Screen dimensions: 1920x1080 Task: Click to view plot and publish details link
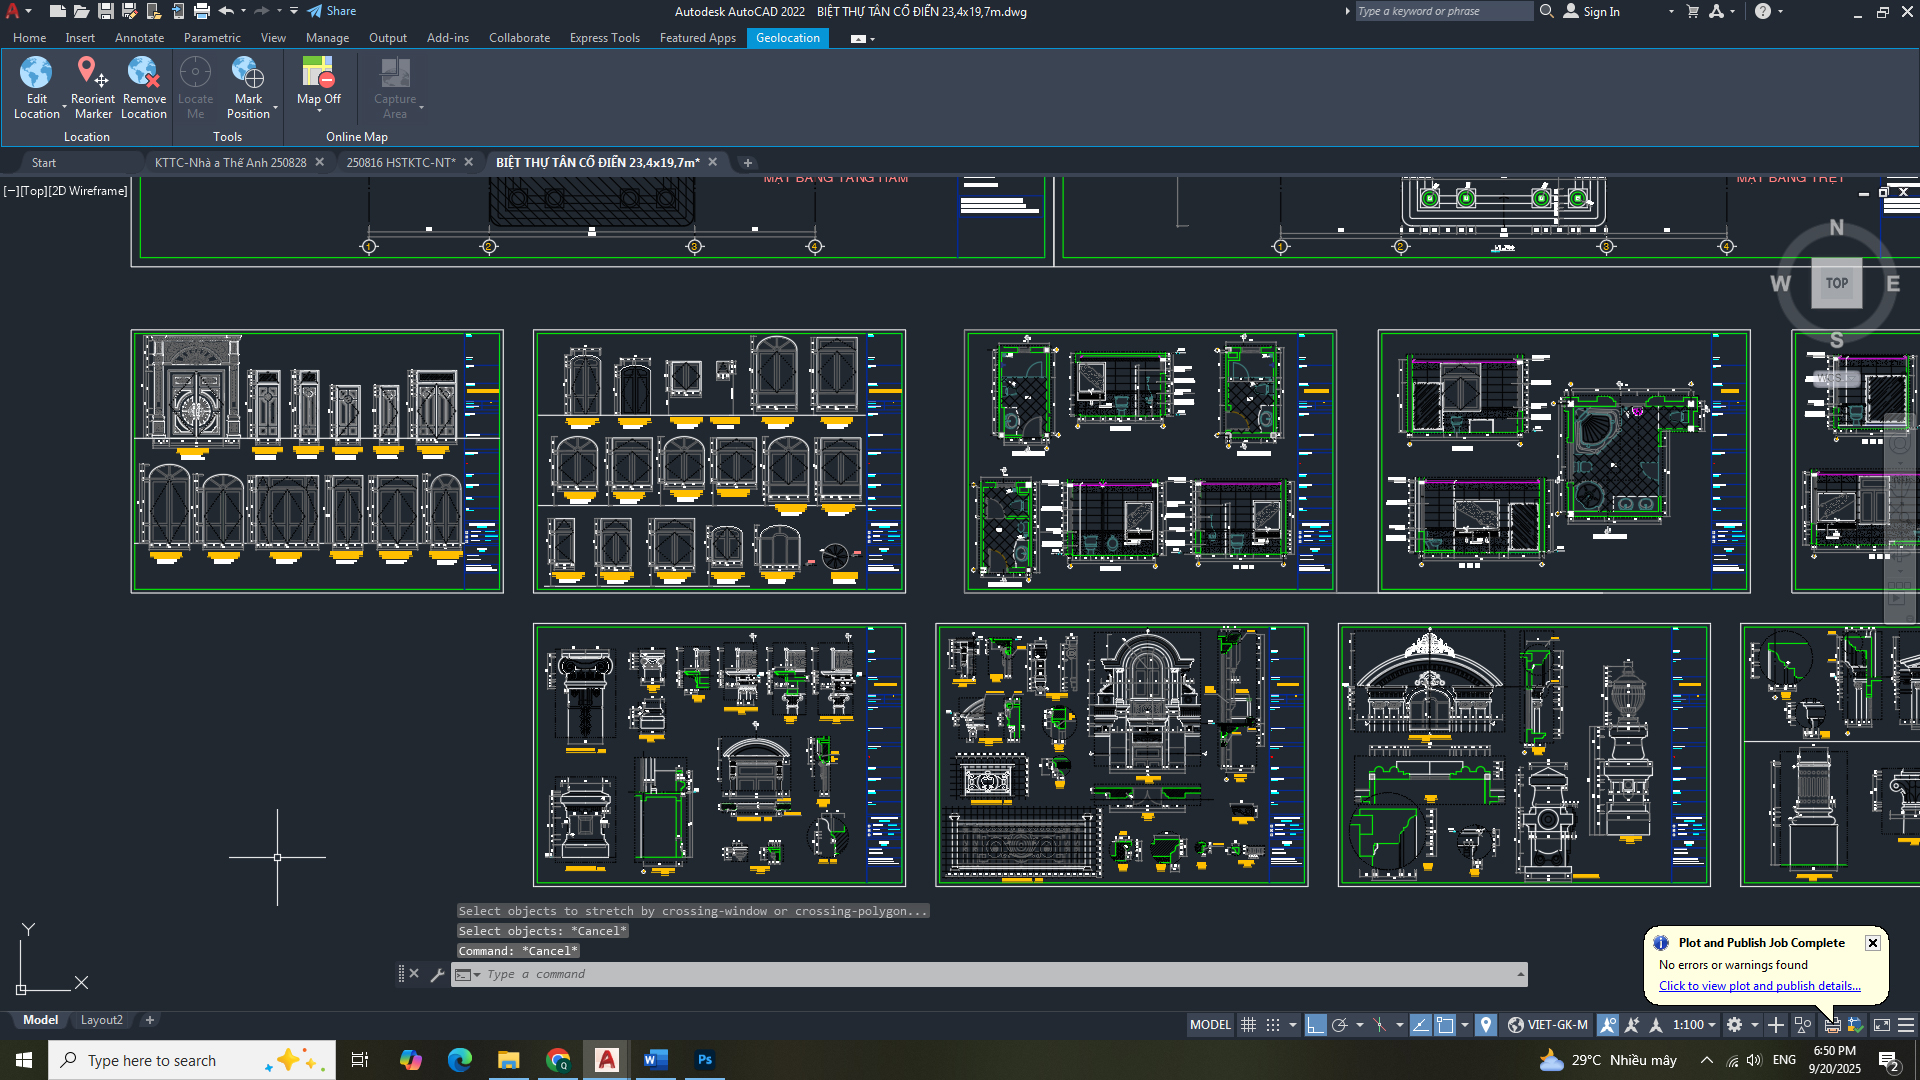pyautogui.click(x=1759, y=986)
